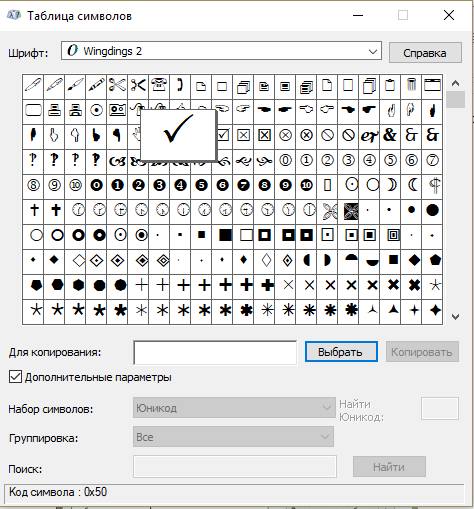Image resolution: width=474 pixels, height=509 pixels.
Task: Select the trash can symbol
Action: (x=411, y=85)
